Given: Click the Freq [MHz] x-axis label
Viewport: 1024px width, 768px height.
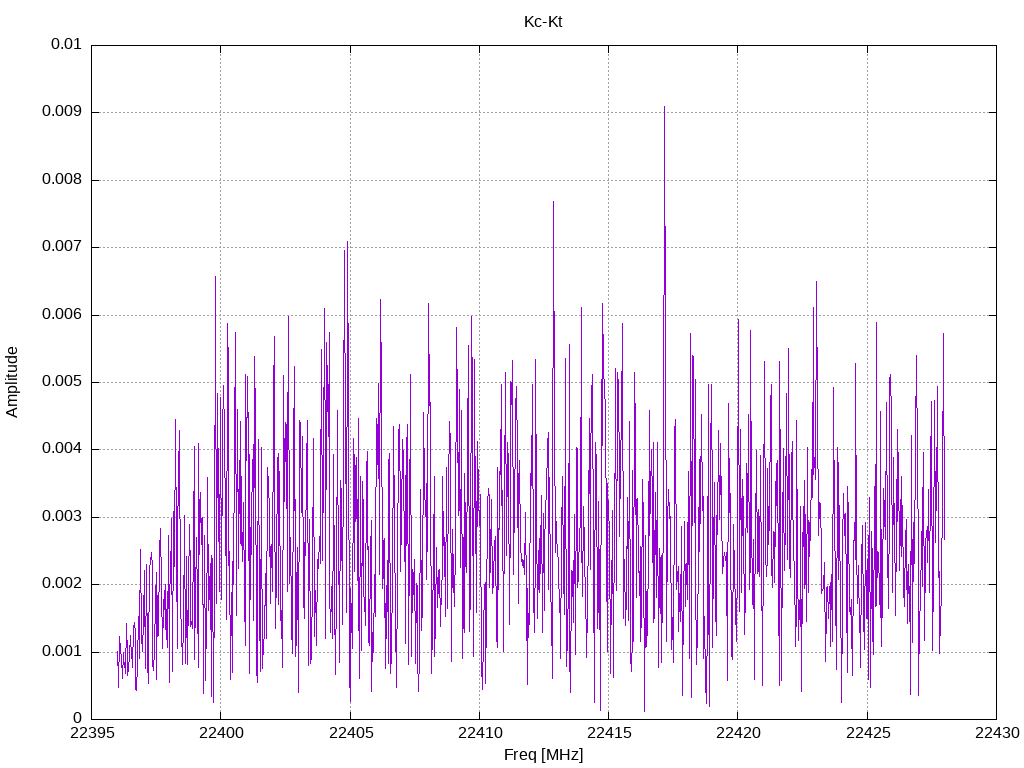Looking at the screenshot, I should 543,755.
